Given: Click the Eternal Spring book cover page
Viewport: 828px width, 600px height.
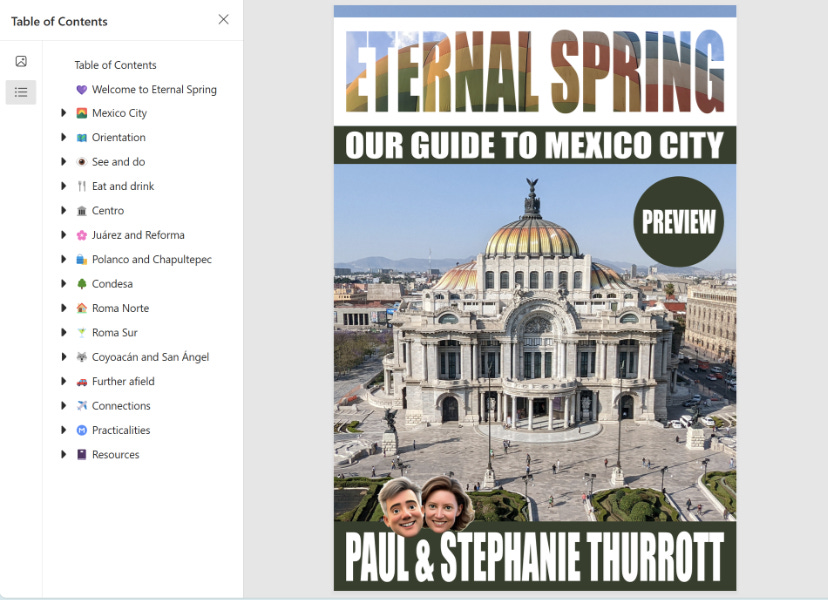Looking at the screenshot, I should point(535,298).
